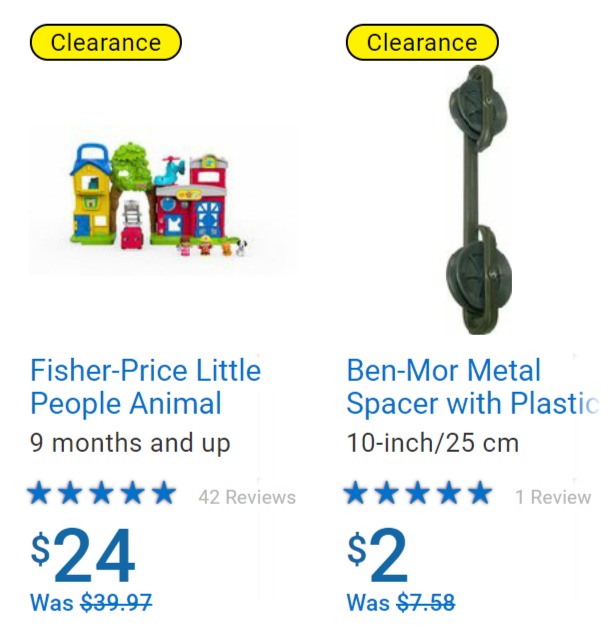This screenshot has width=613, height=633.
Task: Click the fifth star of Ben-Mor rating
Action: click(x=481, y=493)
